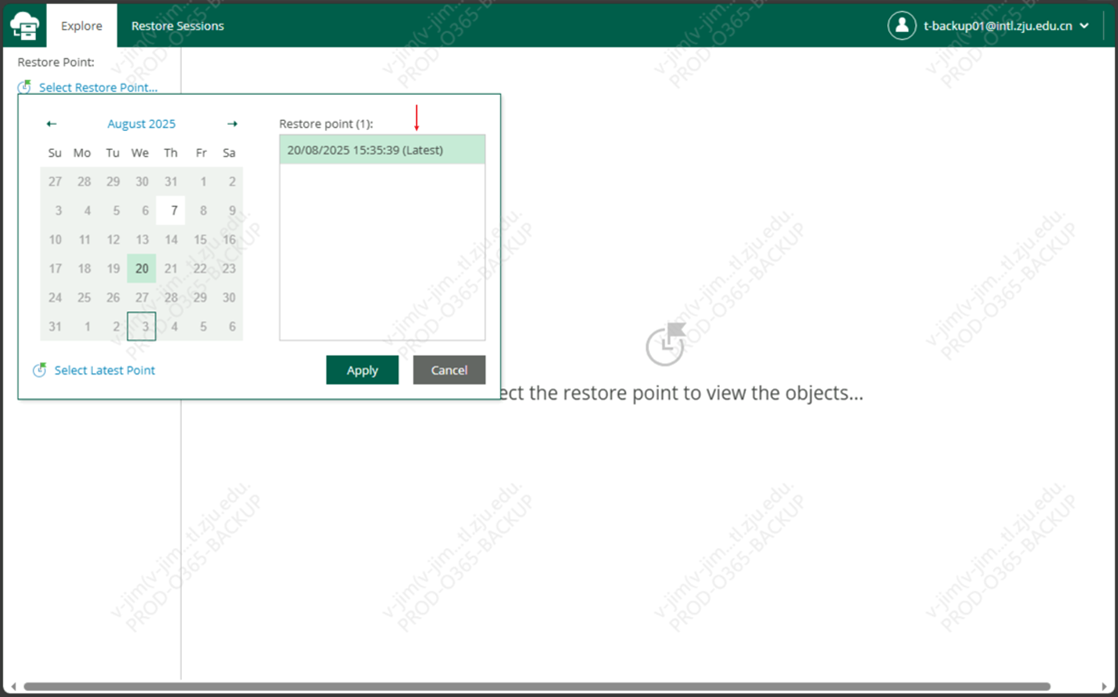Switch to the Explore tab

(81, 26)
